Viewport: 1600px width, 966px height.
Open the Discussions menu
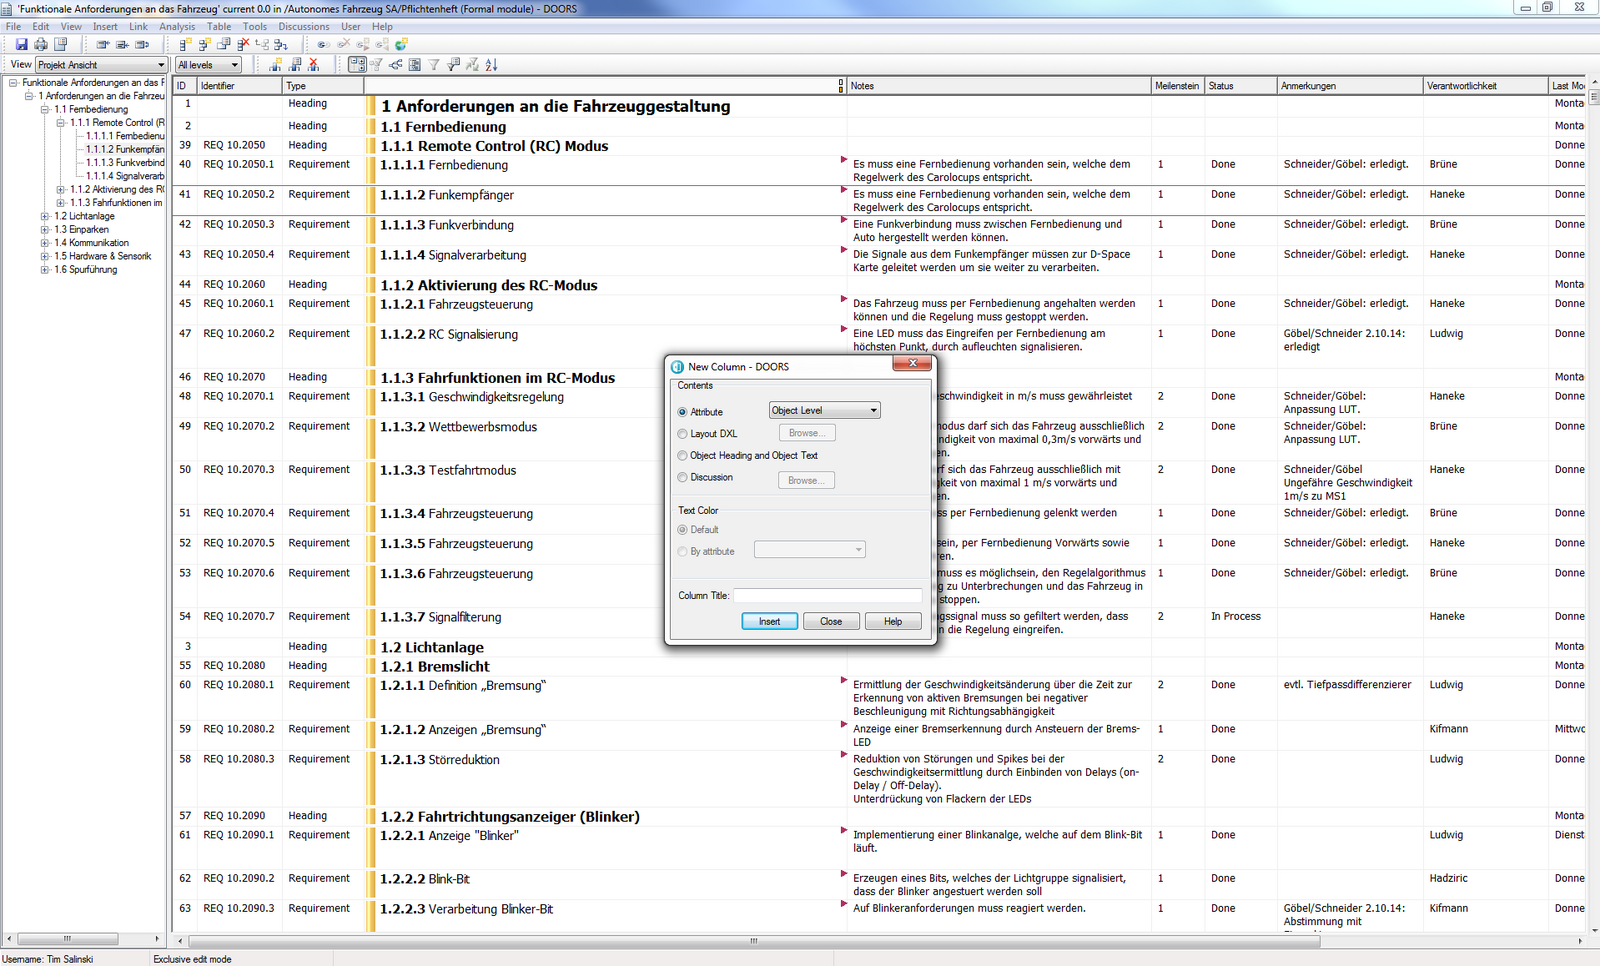coord(303,27)
